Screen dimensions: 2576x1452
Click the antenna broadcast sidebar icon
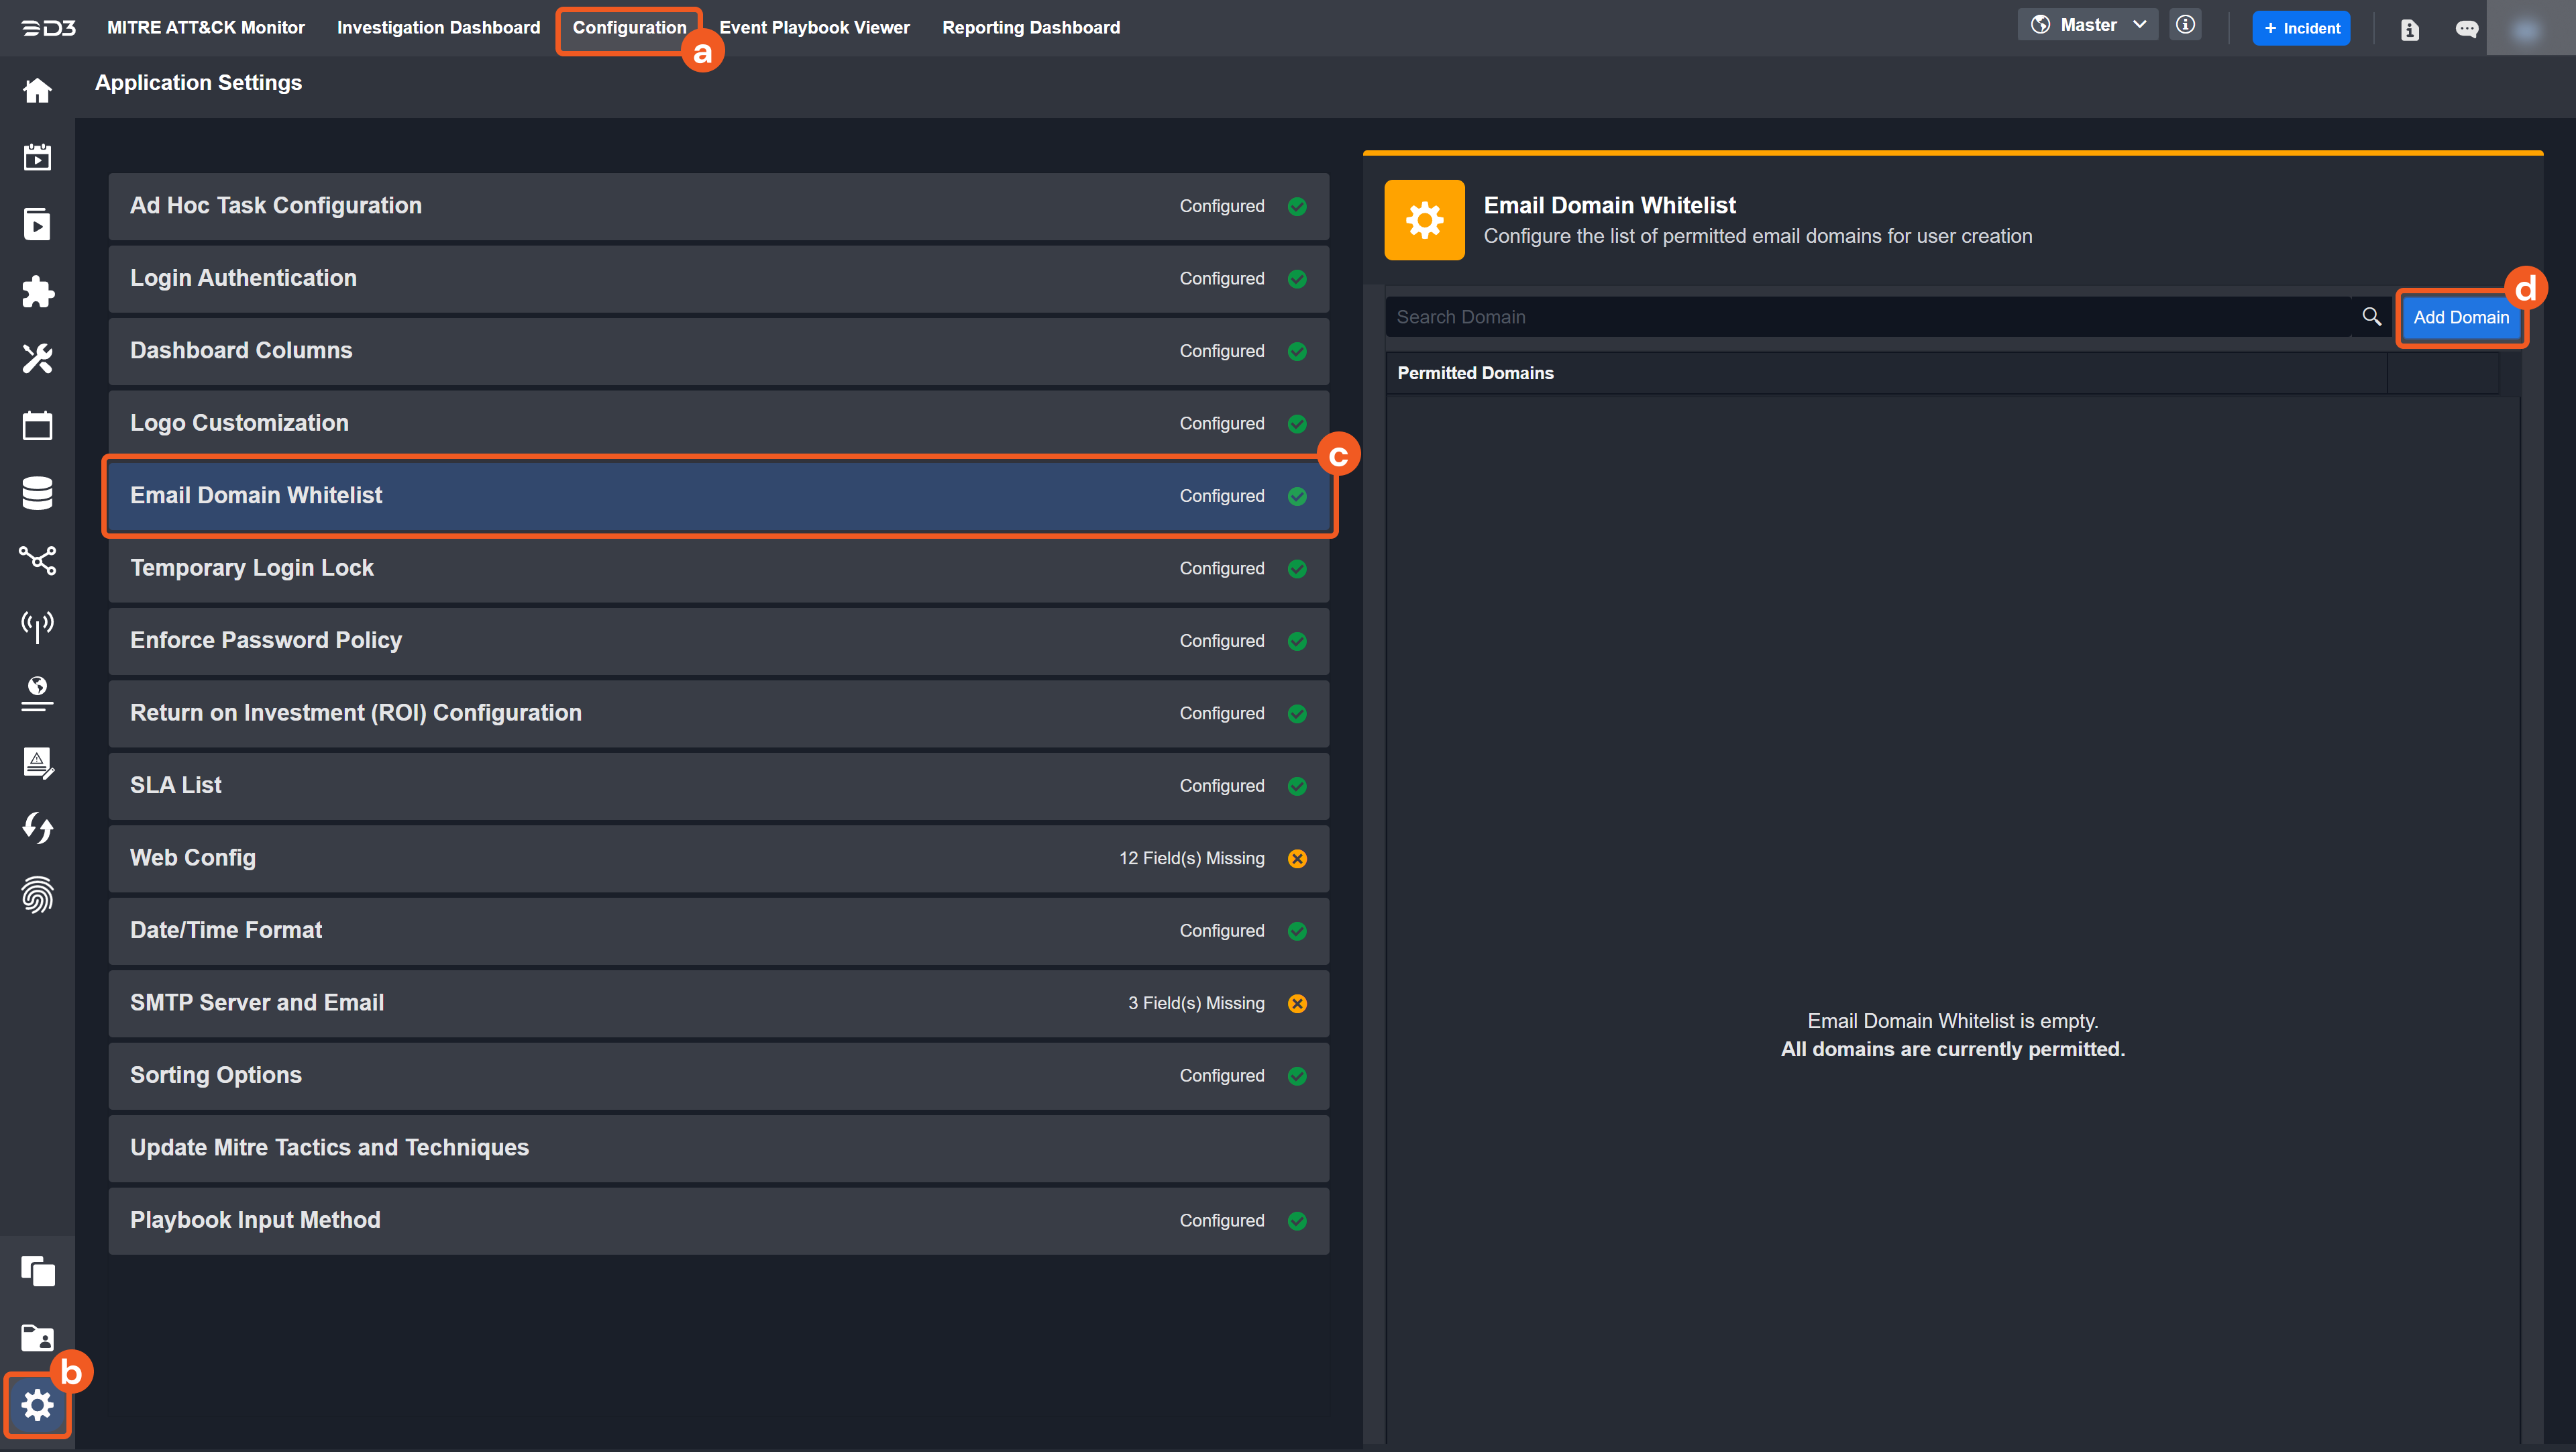pyautogui.click(x=37, y=627)
